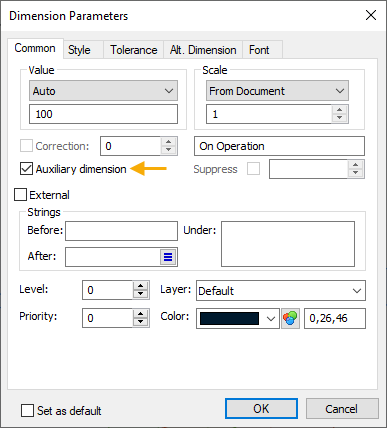Viewport: 387px width, 428px height.
Task: Close the Dimension Parameters dialog
Action: click(x=371, y=15)
